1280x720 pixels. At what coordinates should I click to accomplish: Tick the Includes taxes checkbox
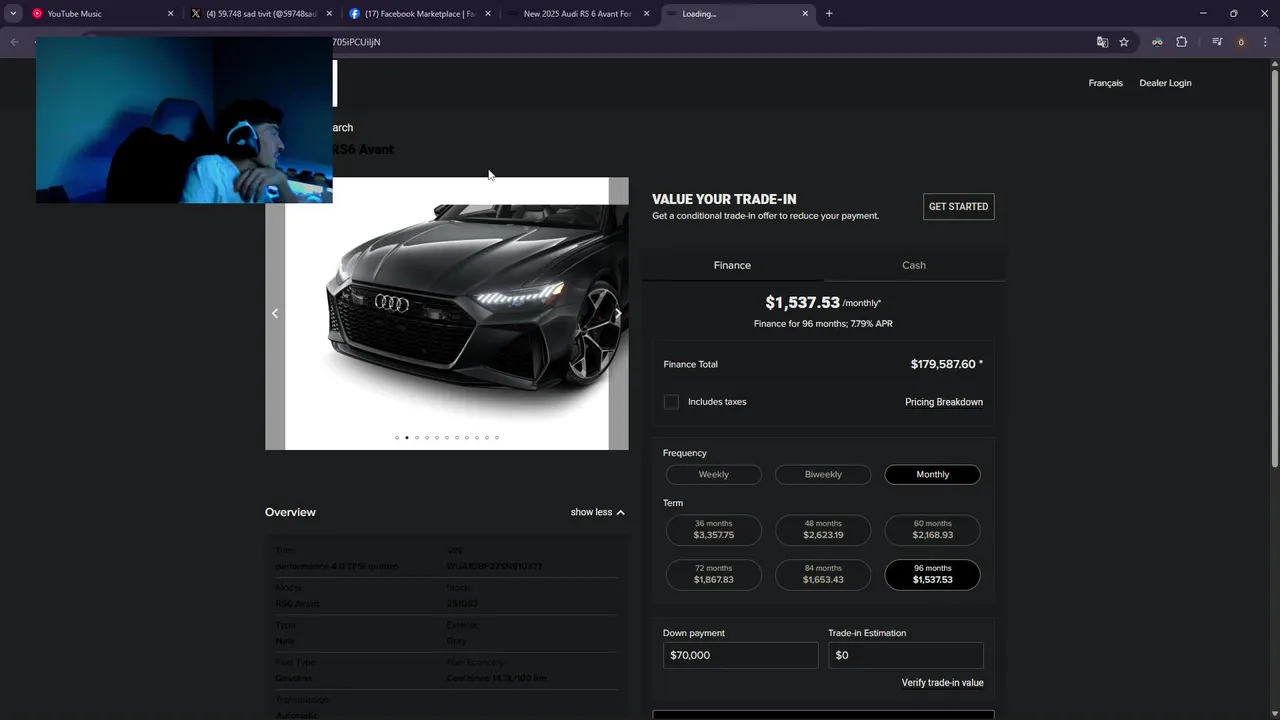coord(671,402)
